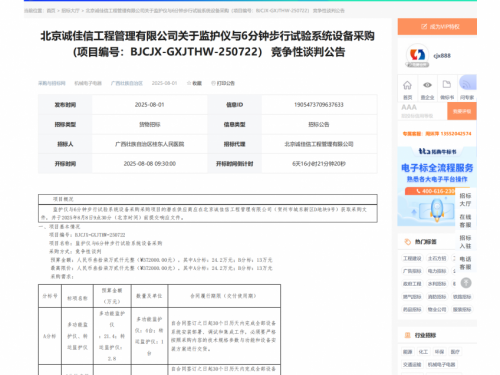Select the 药品招标 hot tag
500x375 pixels.
point(412,309)
